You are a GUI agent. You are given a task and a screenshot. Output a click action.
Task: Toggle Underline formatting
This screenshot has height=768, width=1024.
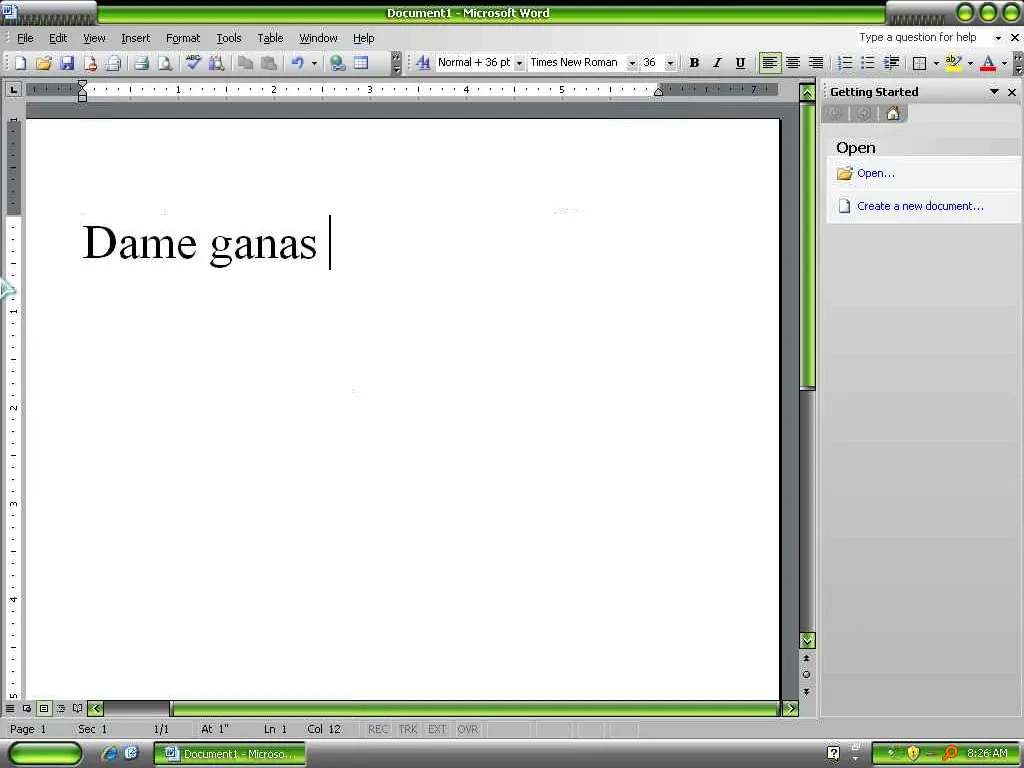(740, 63)
